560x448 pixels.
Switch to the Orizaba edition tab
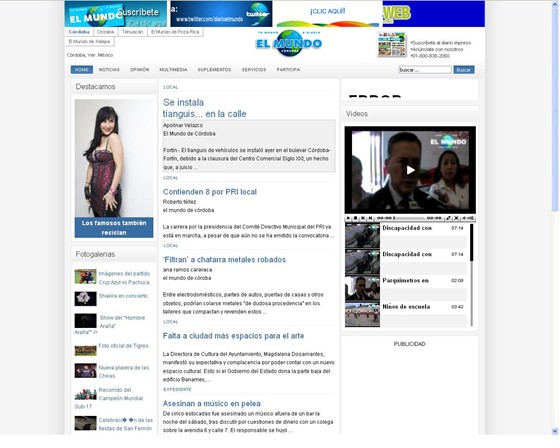(x=105, y=32)
